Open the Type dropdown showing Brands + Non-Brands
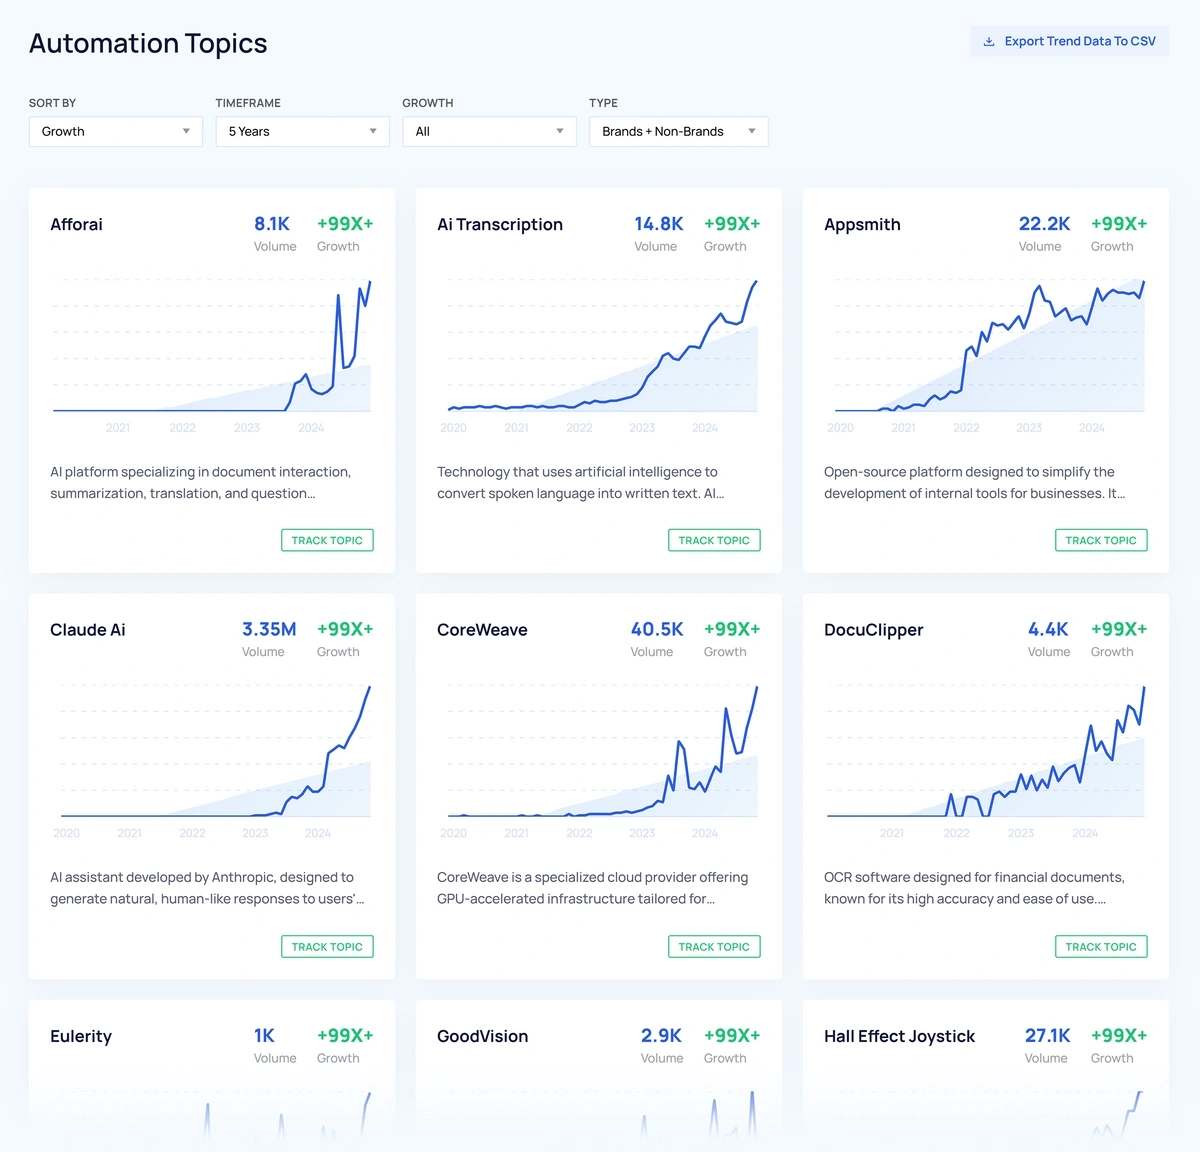The width and height of the screenshot is (1200, 1152). tap(678, 131)
